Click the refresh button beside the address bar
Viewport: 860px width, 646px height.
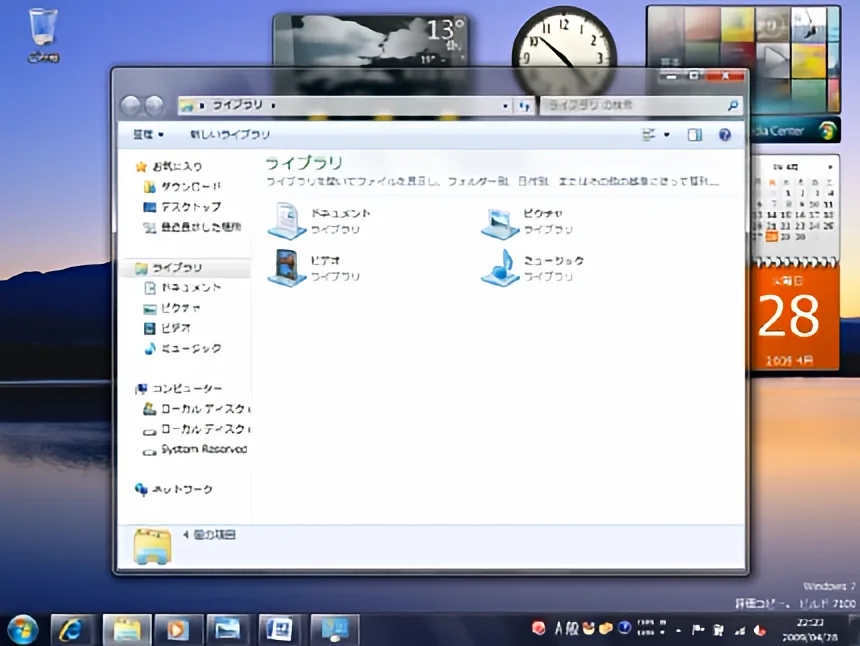tap(525, 105)
